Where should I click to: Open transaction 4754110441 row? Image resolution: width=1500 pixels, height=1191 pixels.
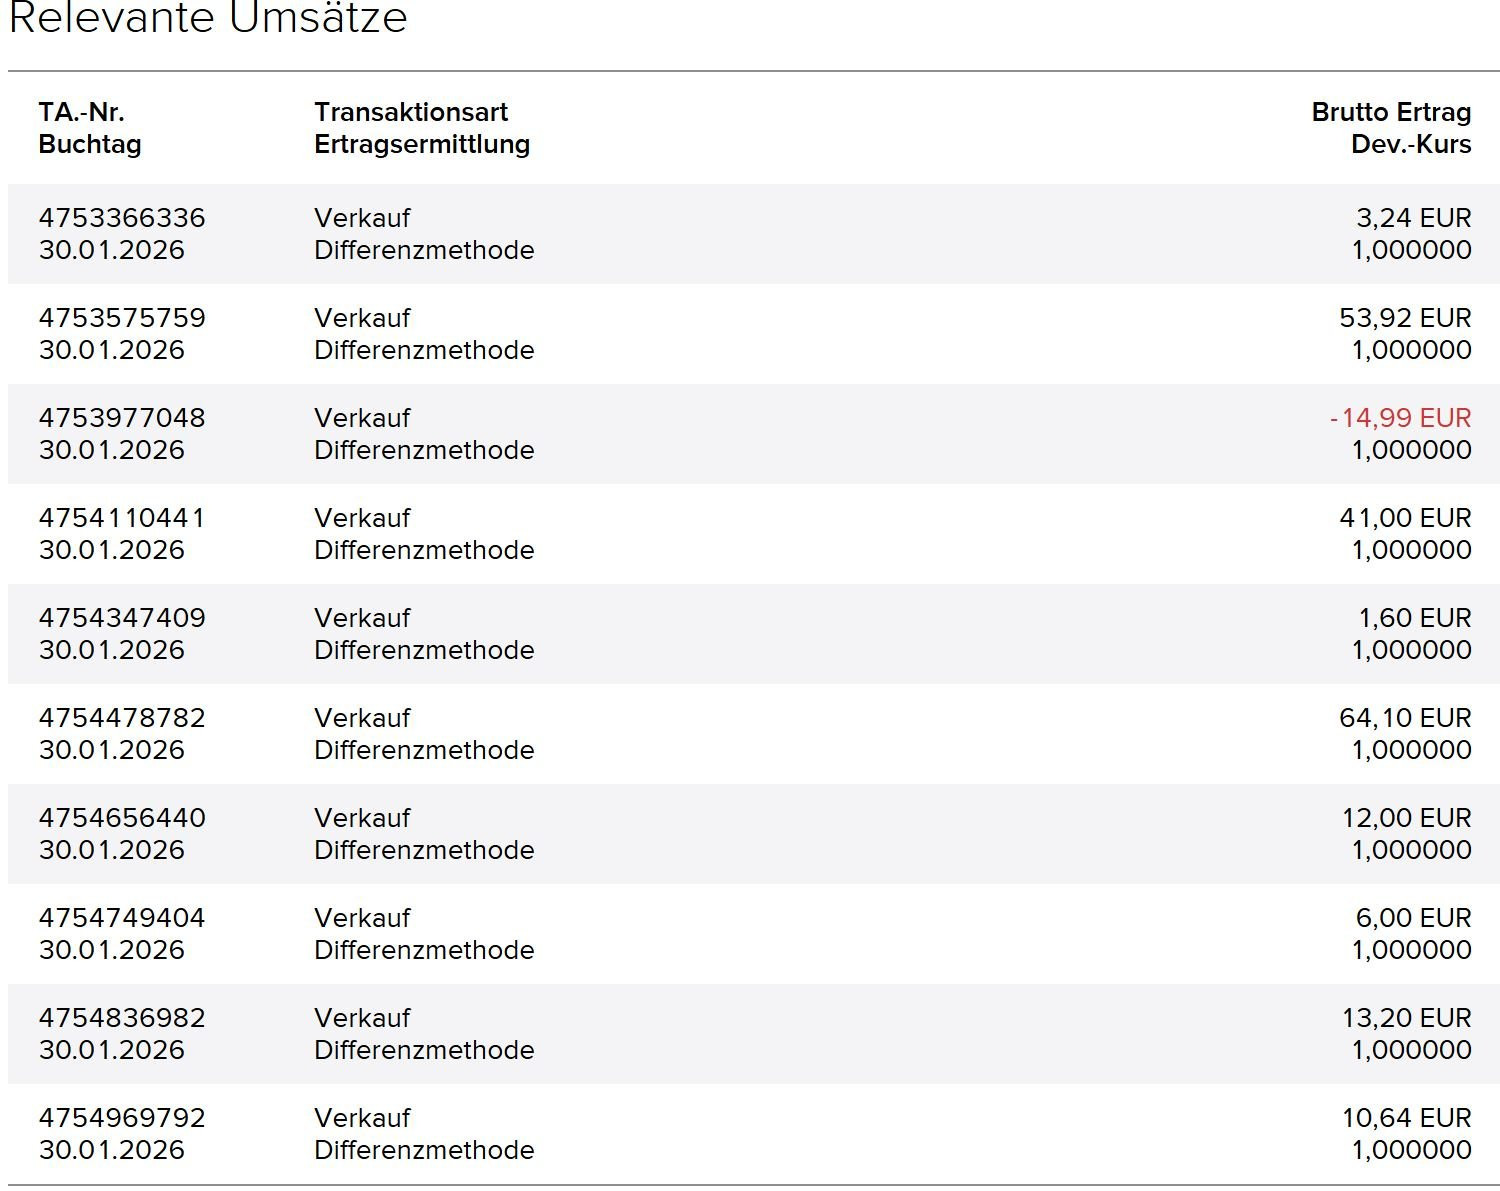tap(122, 518)
